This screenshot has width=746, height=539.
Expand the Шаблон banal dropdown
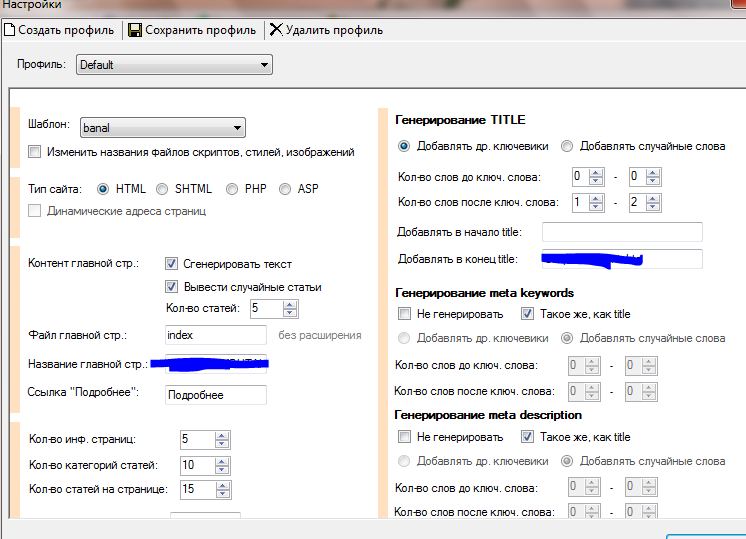[237, 128]
